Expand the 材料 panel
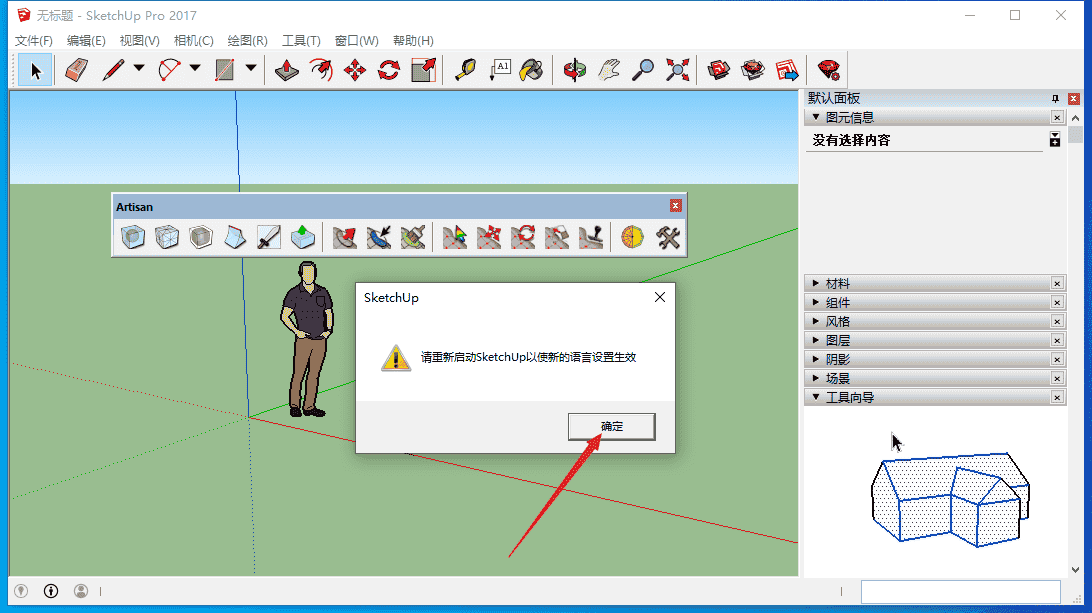The image size is (1092, 613). [816, 283]
